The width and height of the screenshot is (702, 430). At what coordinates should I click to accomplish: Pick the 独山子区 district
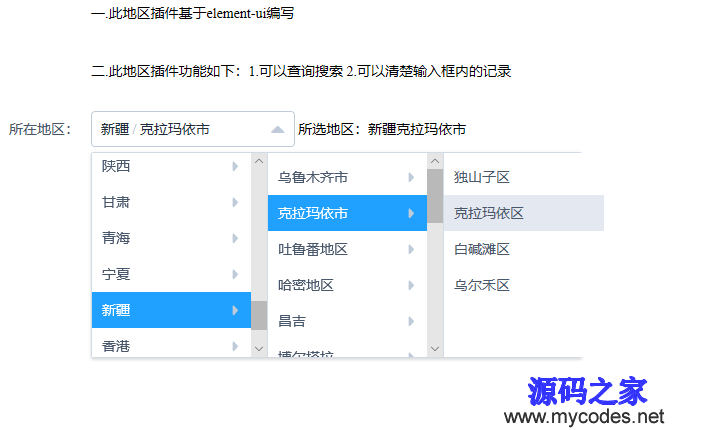(524, 177)
